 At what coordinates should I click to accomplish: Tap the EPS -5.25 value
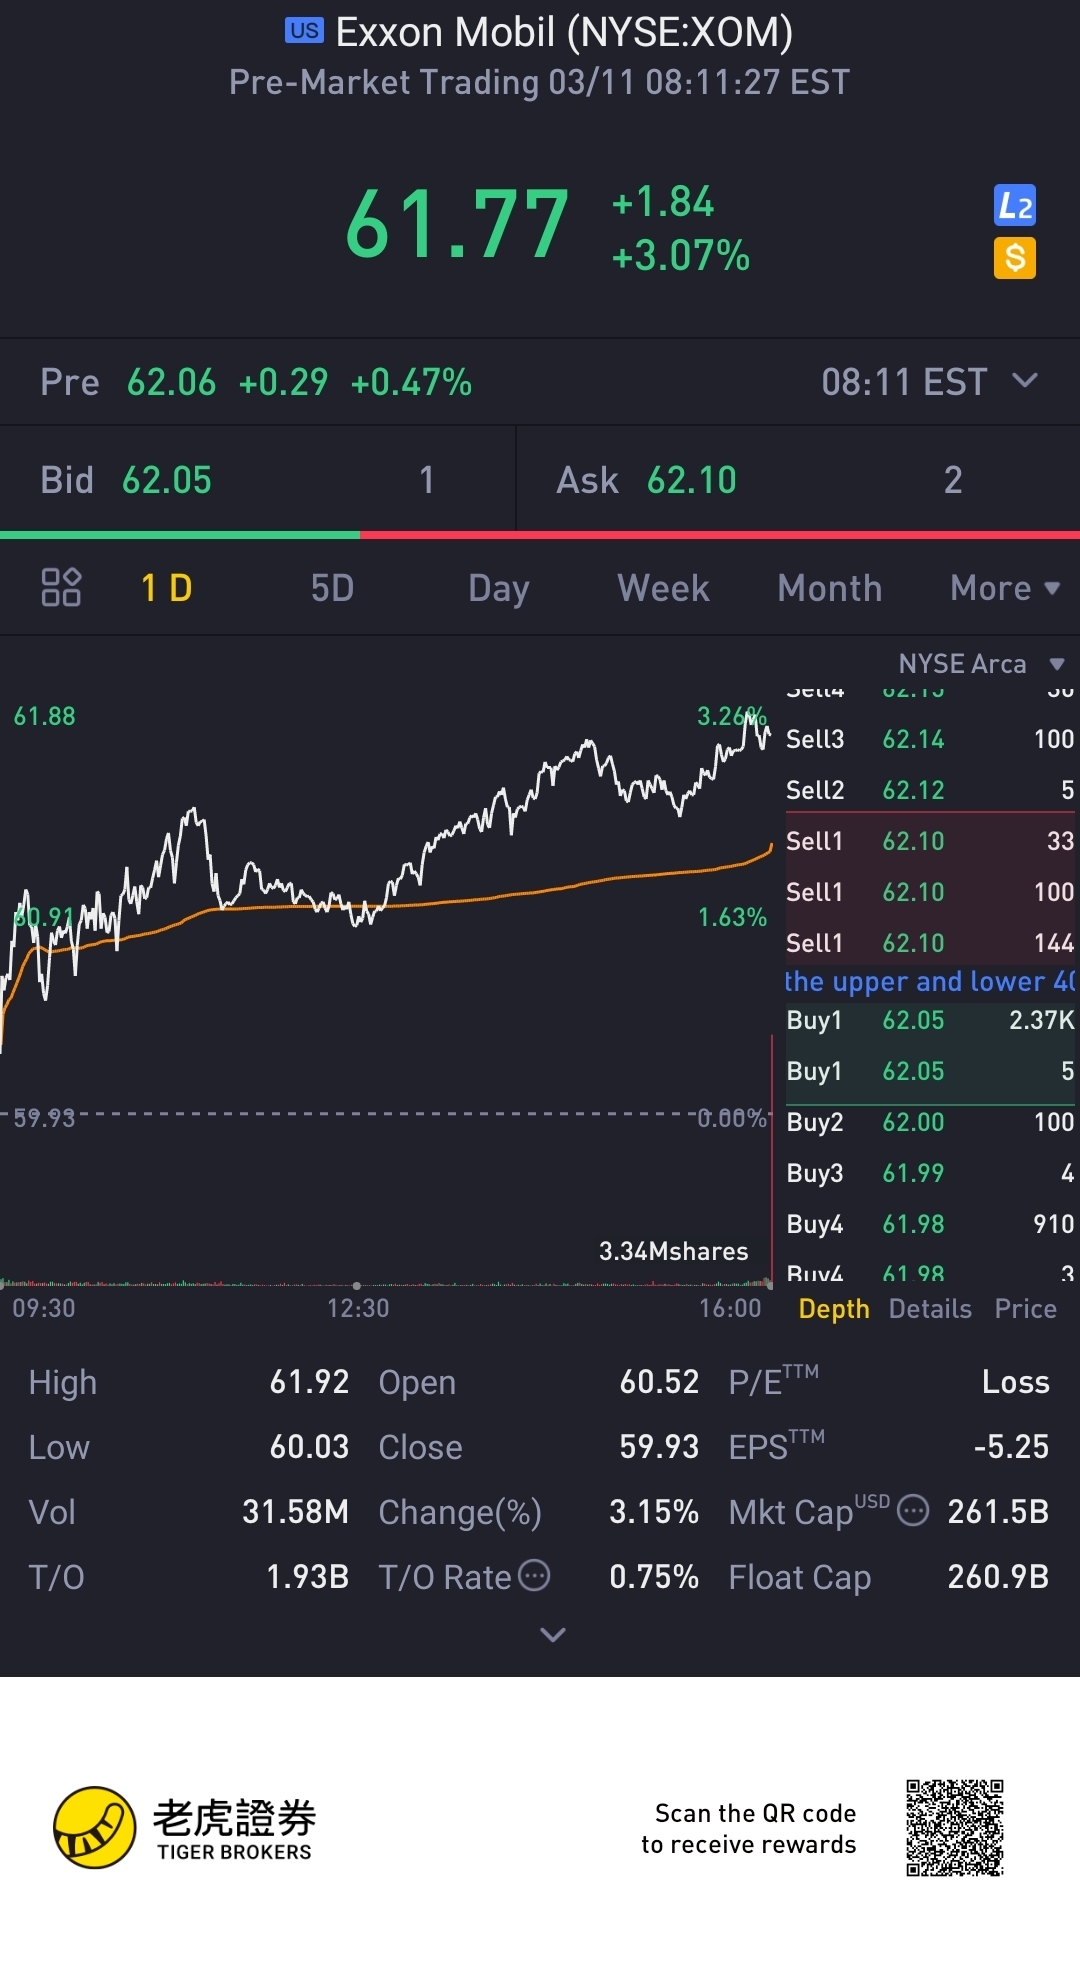pyautogui.click(x=1012, y=1447)
